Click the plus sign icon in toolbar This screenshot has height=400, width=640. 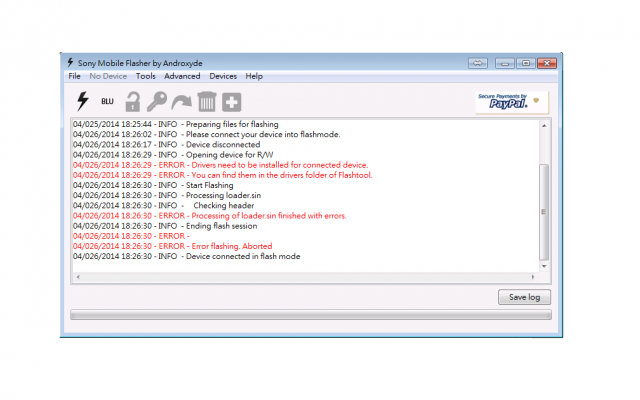231,102
